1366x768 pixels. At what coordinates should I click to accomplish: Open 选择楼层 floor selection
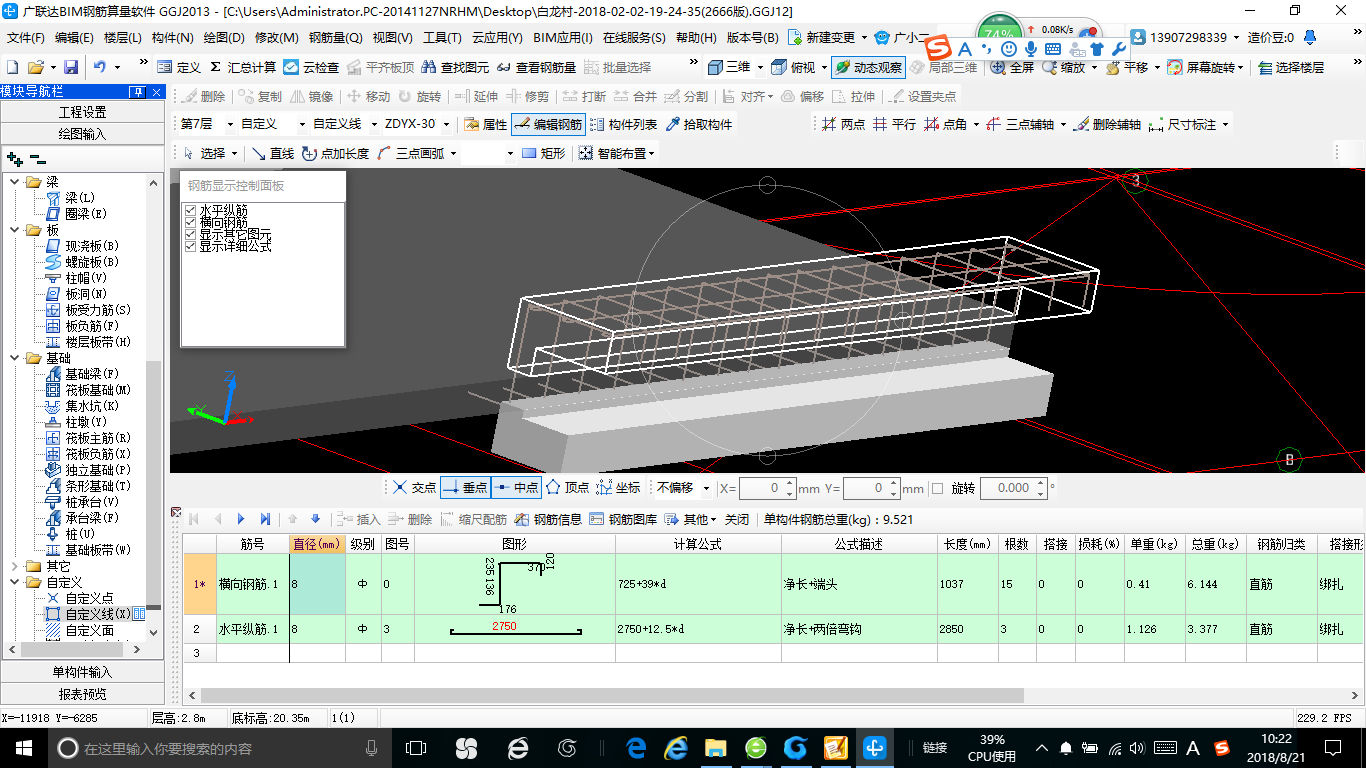pos(1290,67)
